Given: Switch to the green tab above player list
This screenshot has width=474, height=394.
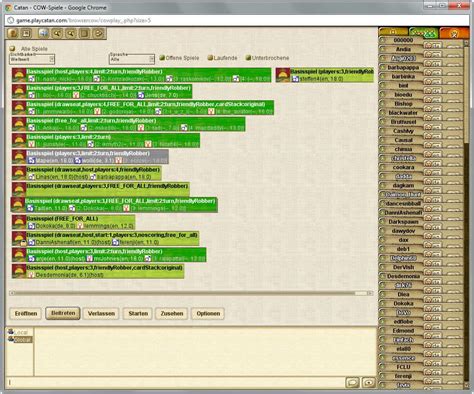Looking at the screenshot, I should (x=423, y=32).
